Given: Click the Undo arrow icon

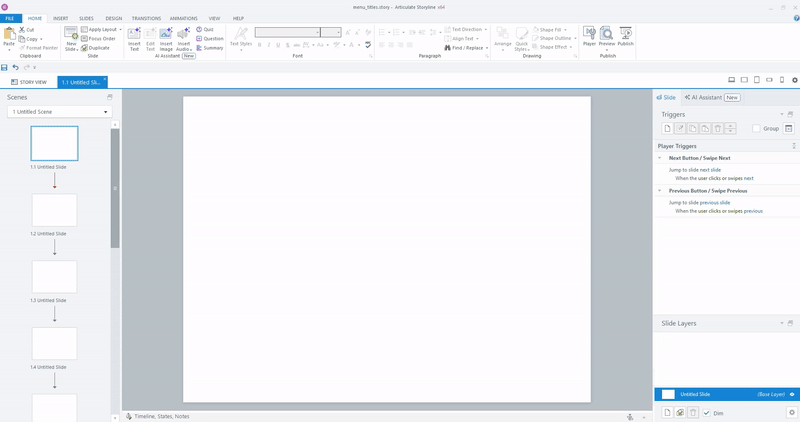Looking at the screenshot, I should point(15,67).
